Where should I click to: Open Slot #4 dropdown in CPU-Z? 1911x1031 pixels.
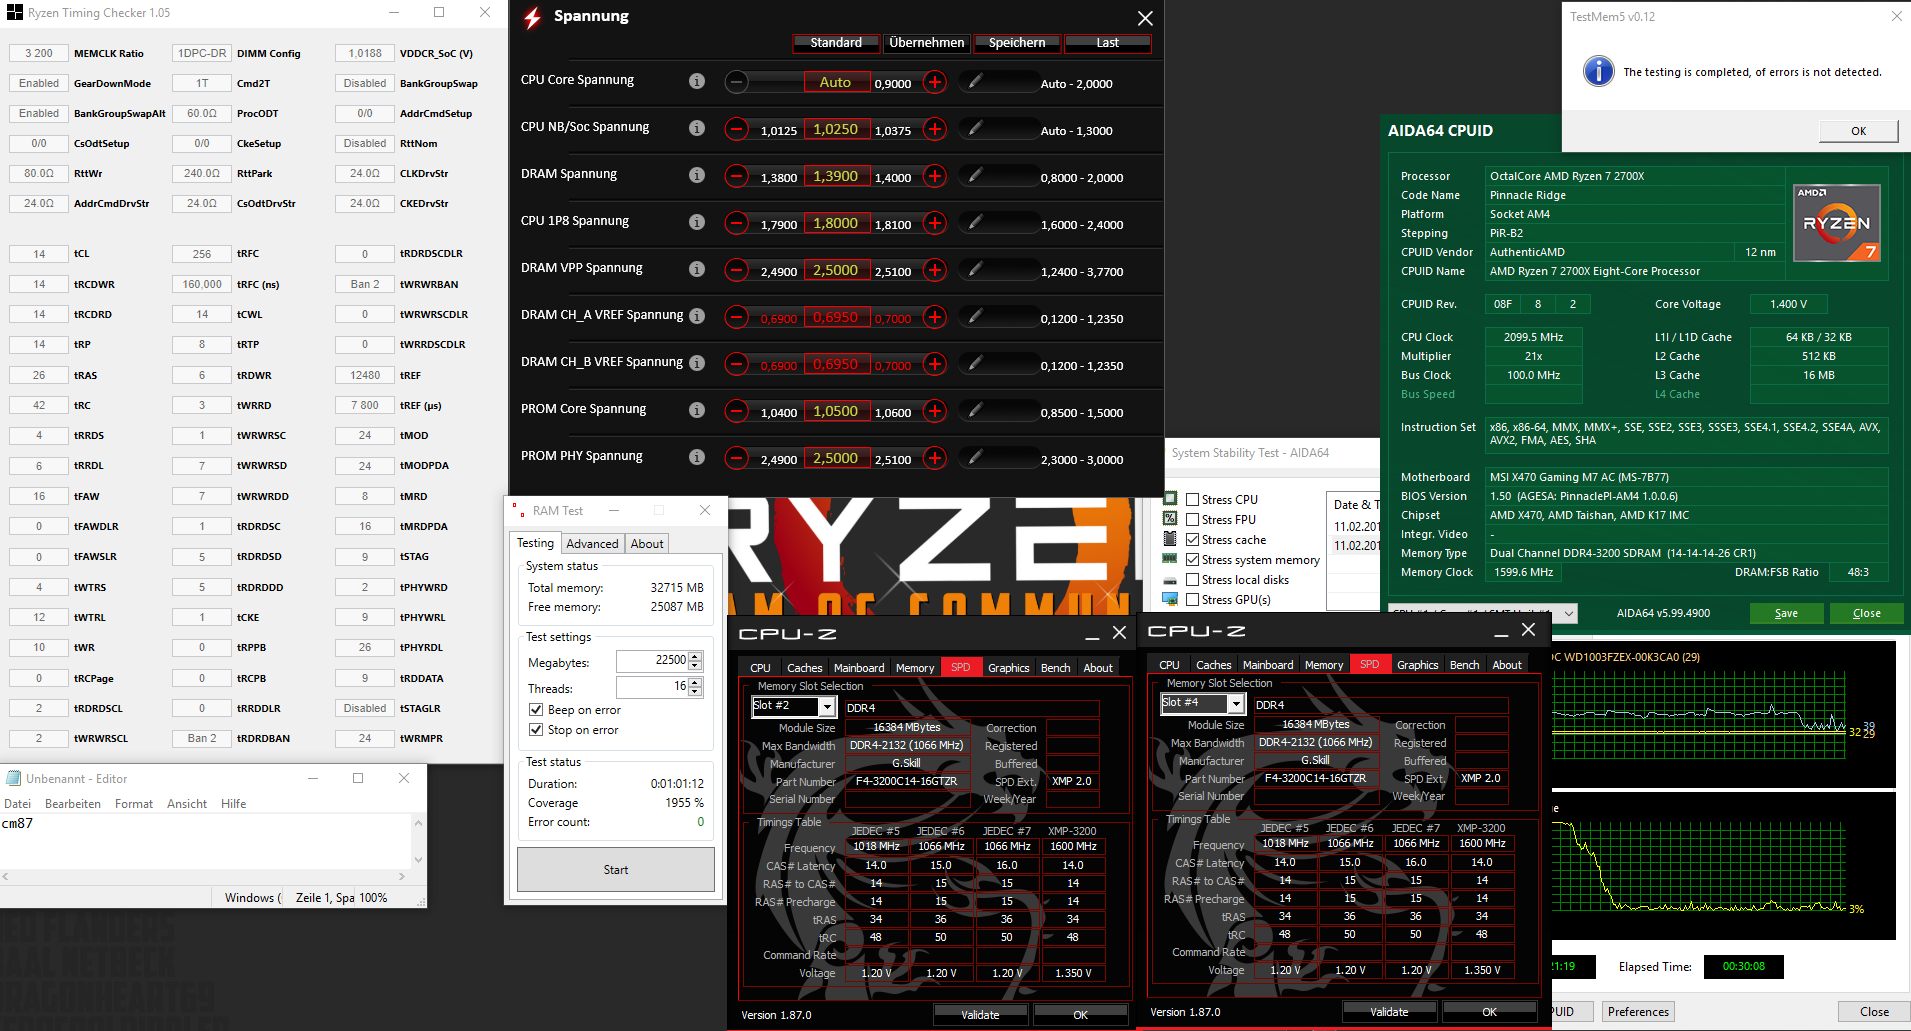[x=1236, y=704]
